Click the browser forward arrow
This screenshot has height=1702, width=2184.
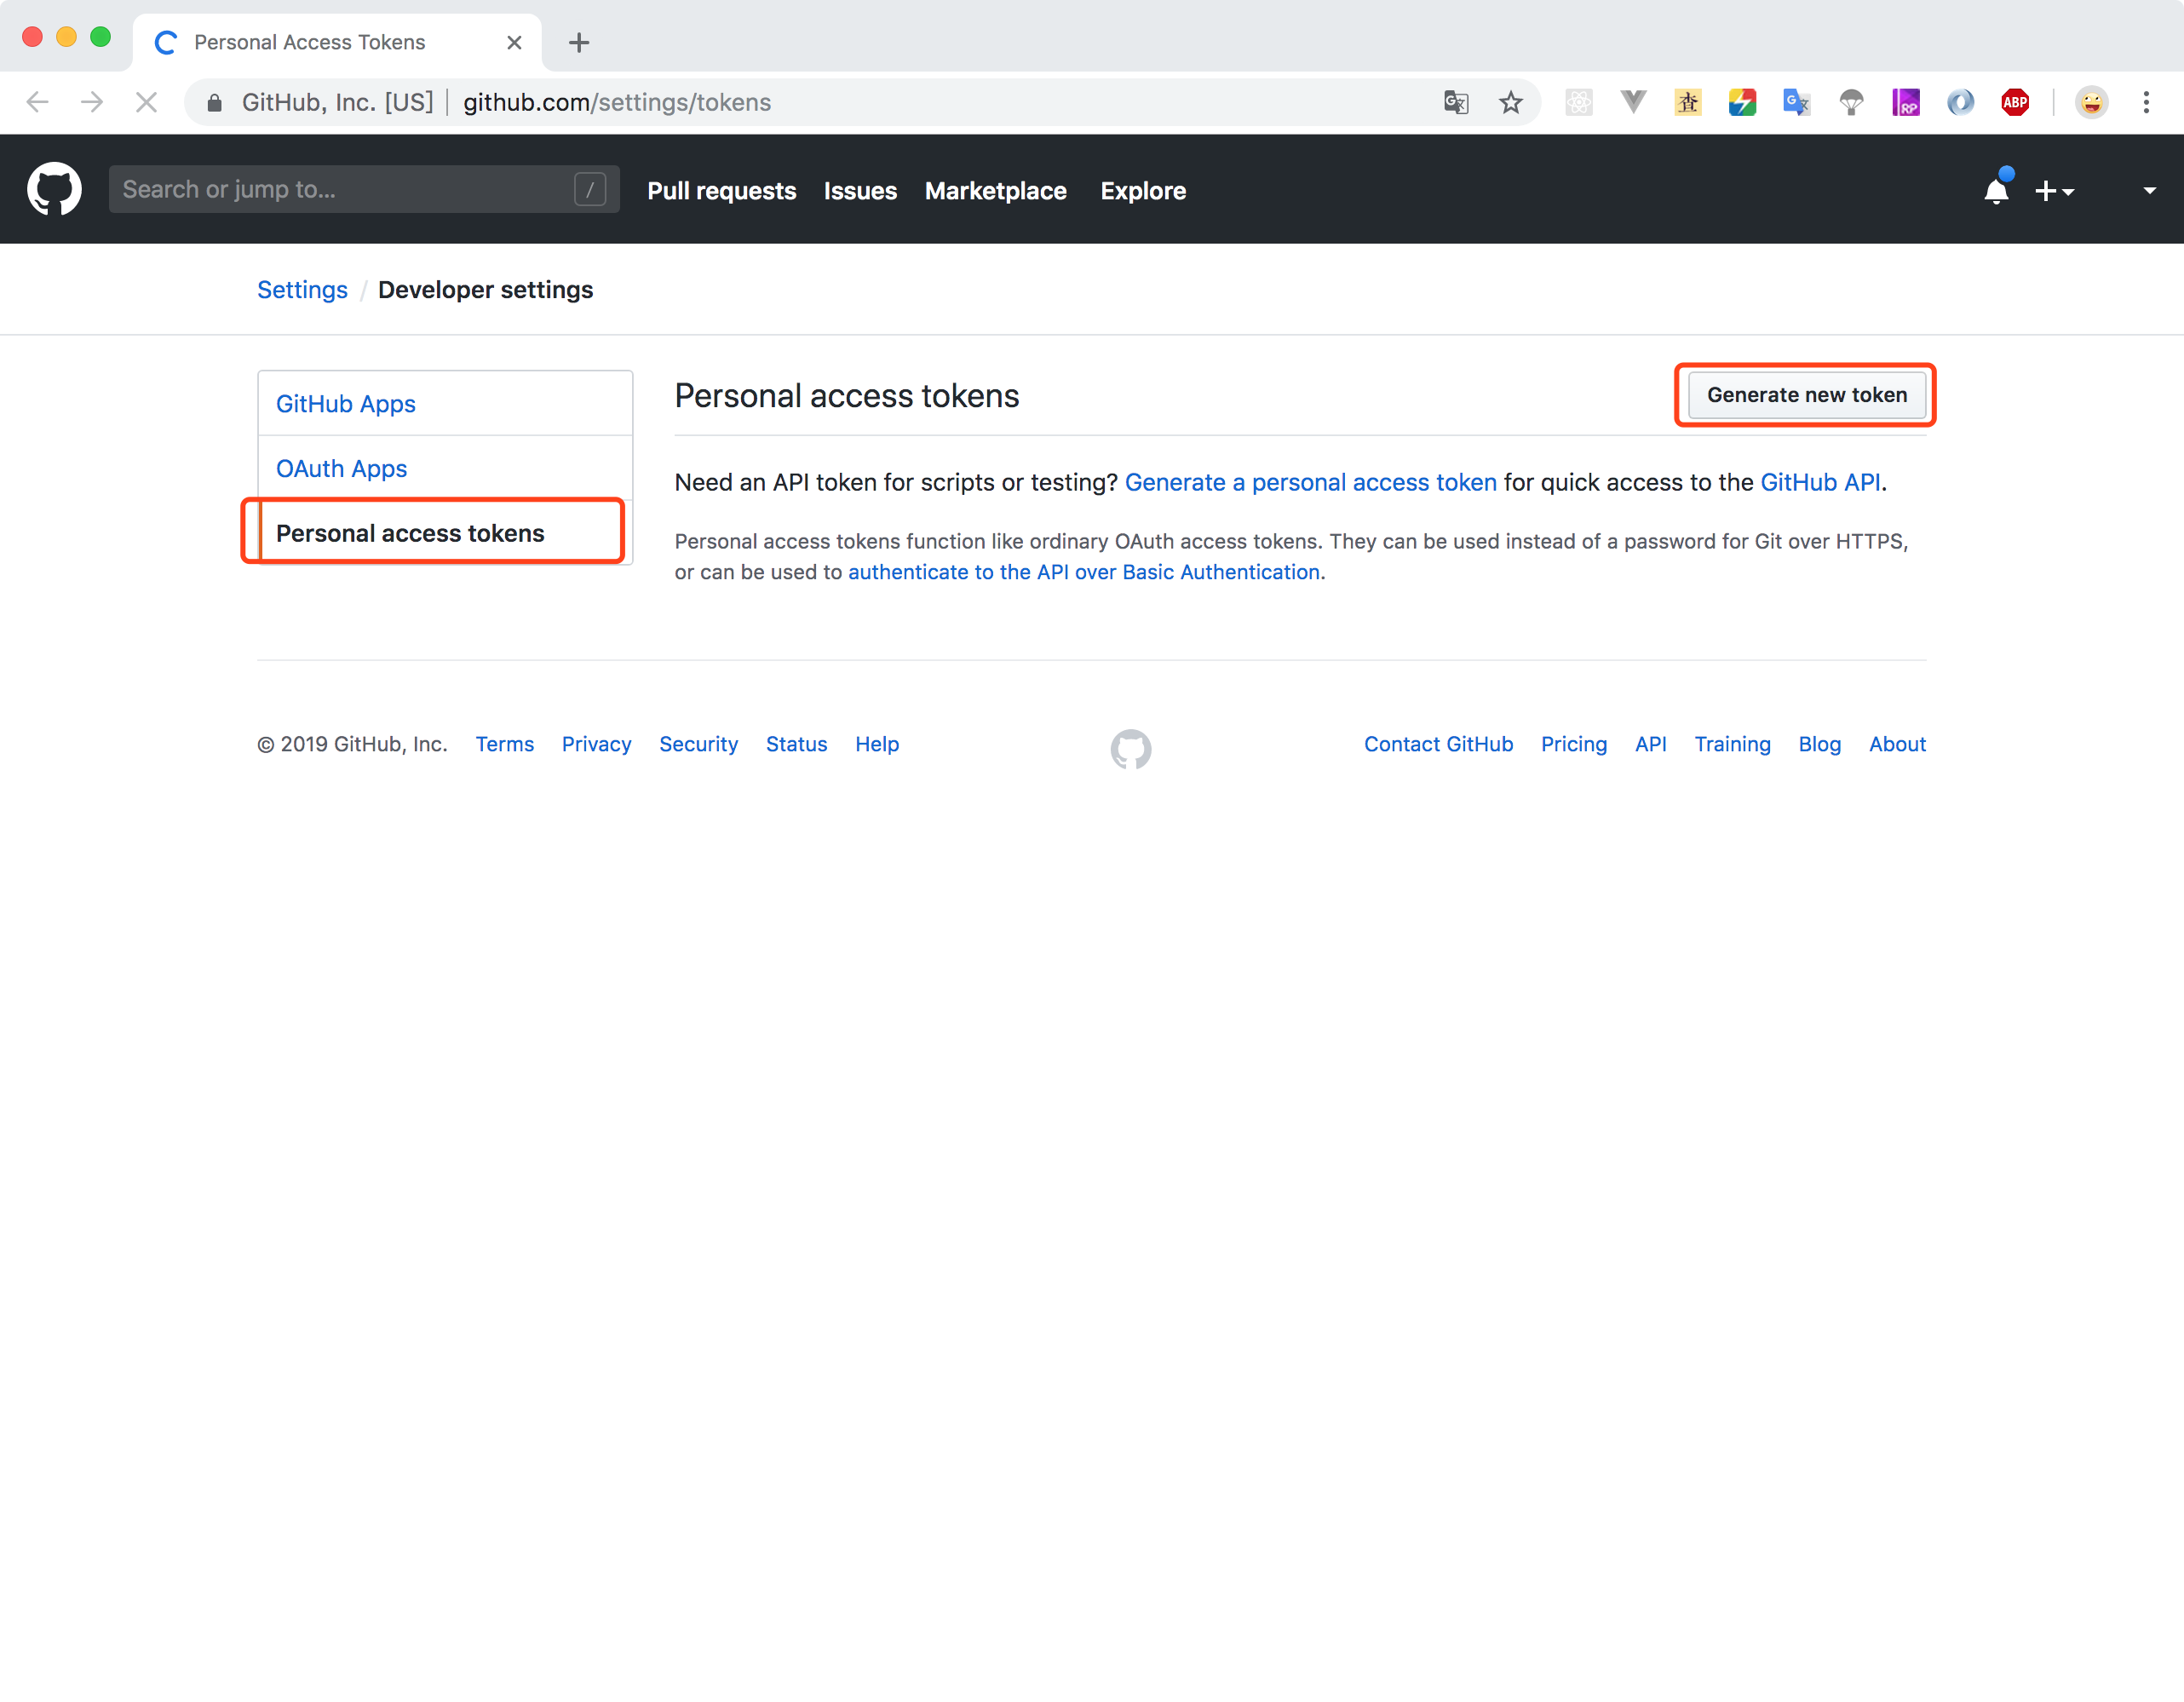coord(92,102)
